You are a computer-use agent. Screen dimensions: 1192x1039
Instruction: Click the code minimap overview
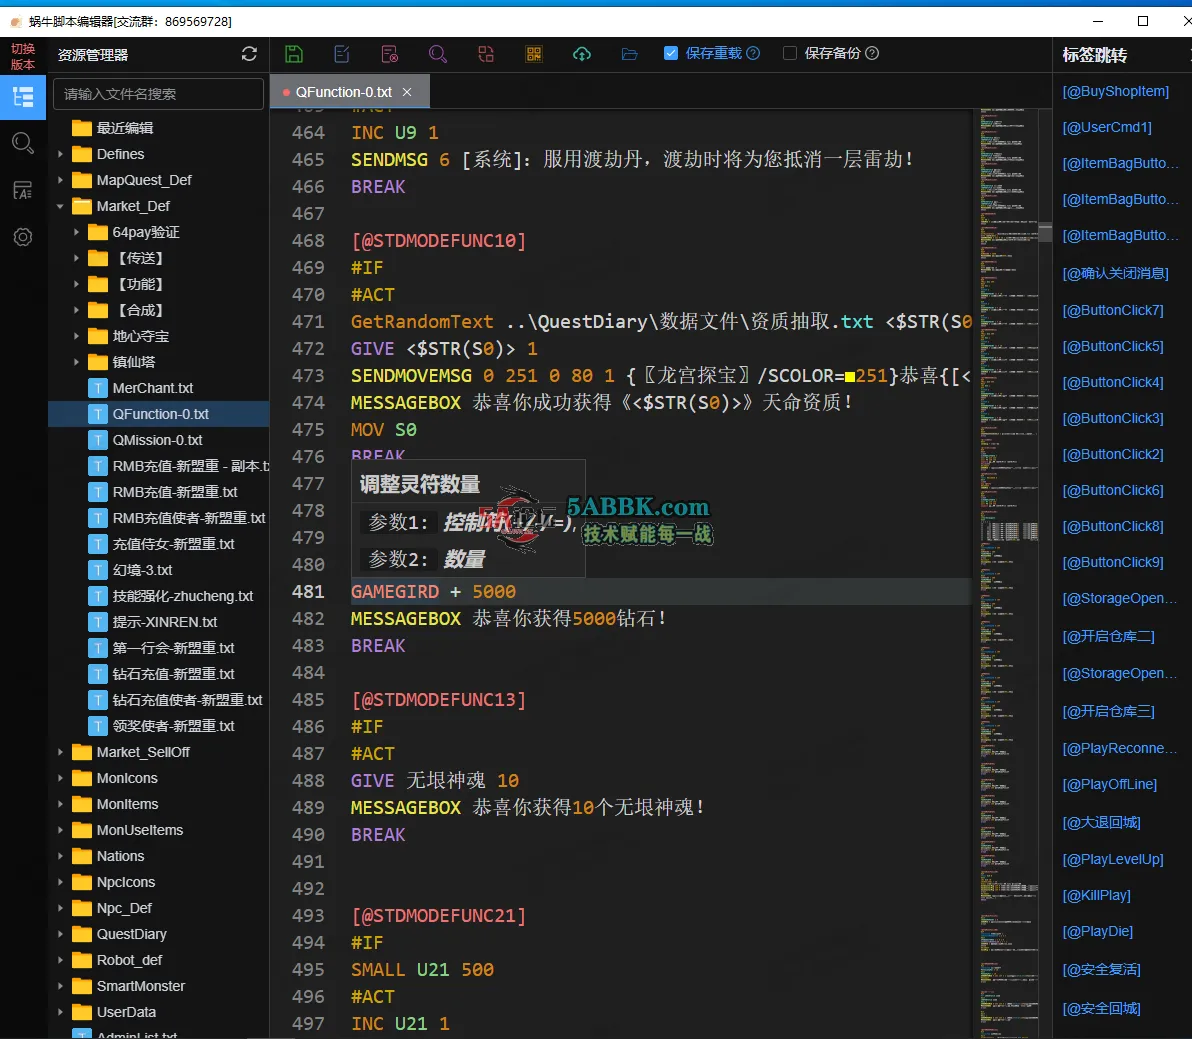click(1009, 574)
